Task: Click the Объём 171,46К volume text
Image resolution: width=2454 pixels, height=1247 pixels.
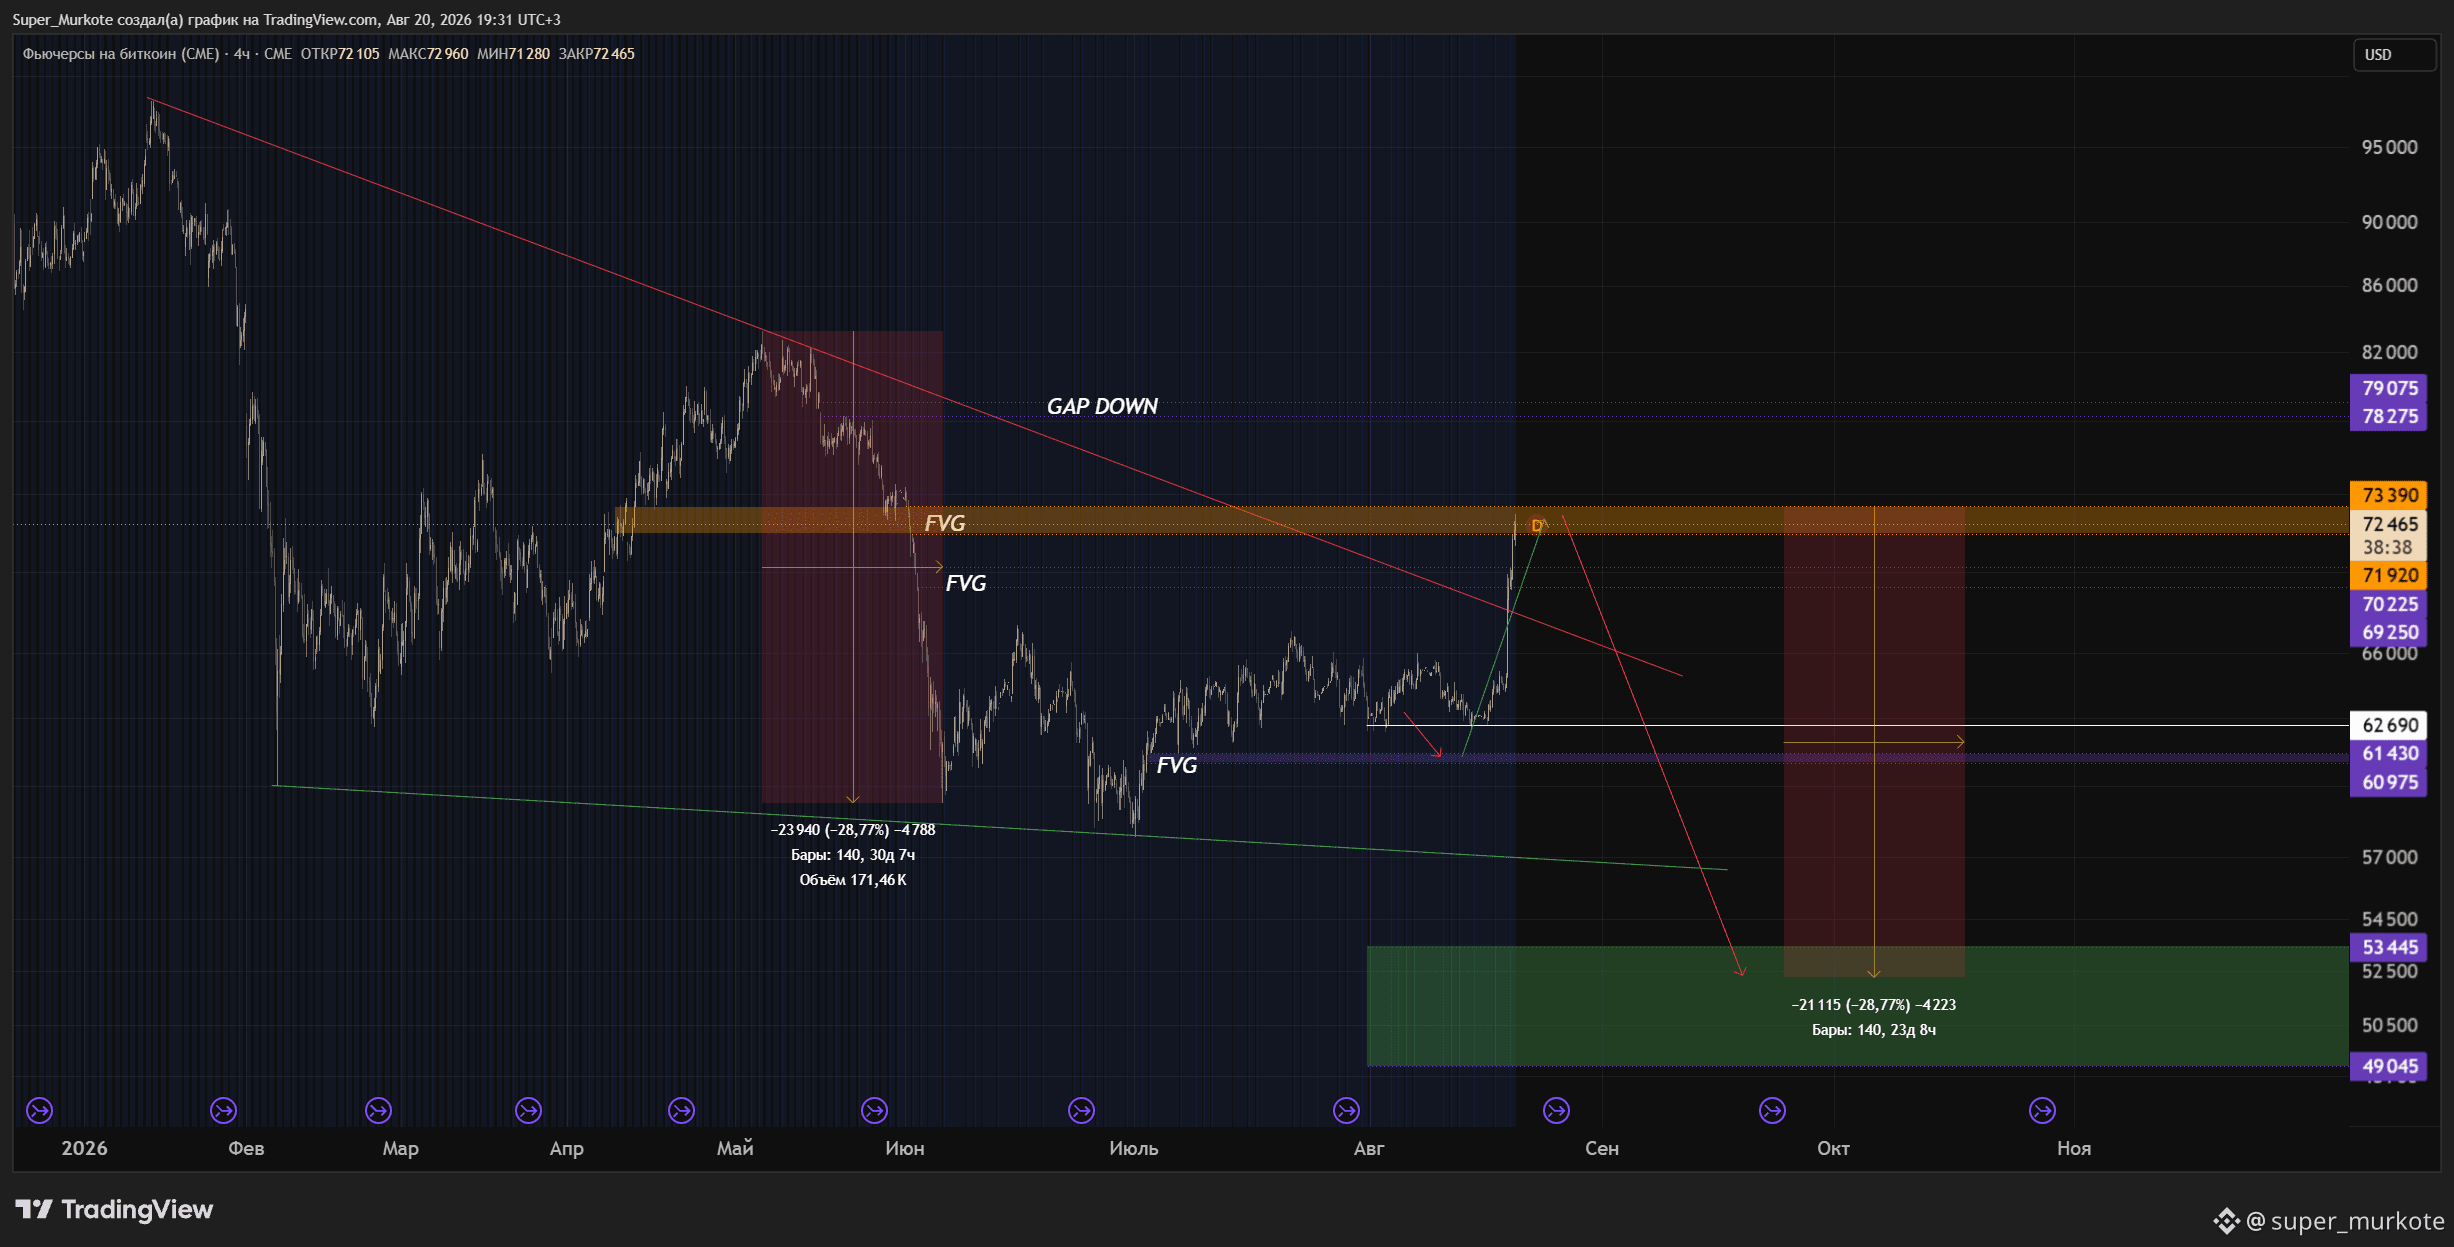Action: (853, 880)
